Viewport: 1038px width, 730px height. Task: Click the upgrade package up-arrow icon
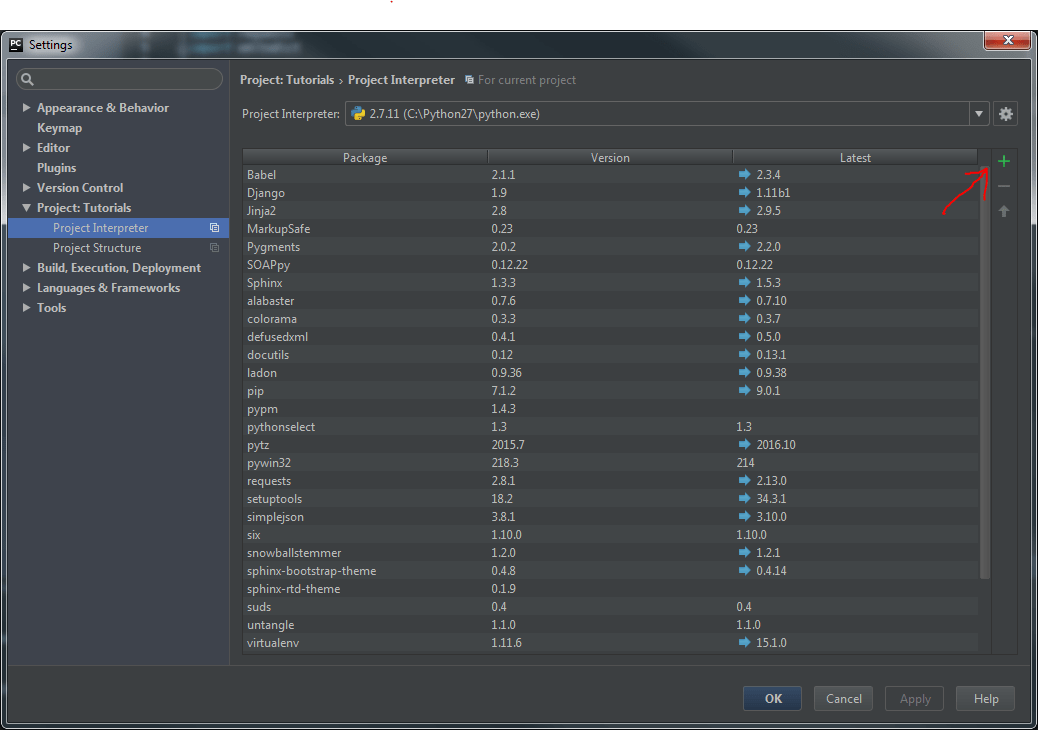click(x=1004, y=211)
